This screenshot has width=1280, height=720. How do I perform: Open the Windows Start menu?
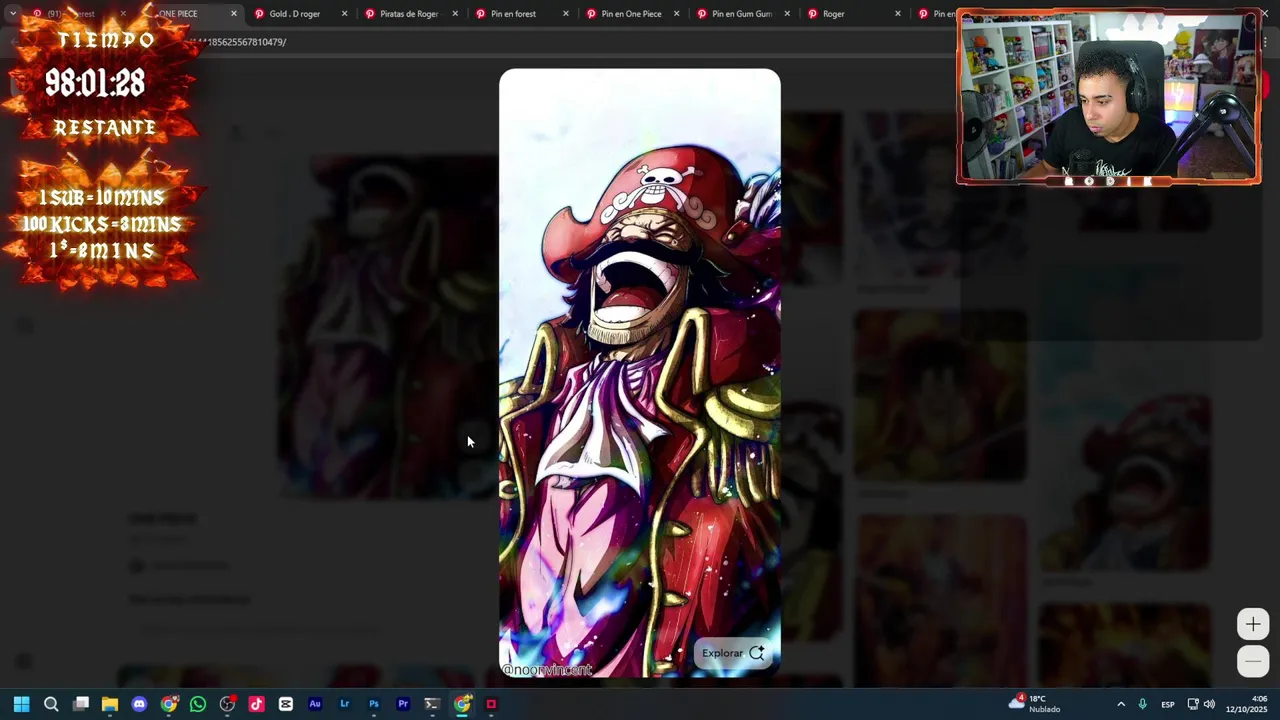point(21,704)
